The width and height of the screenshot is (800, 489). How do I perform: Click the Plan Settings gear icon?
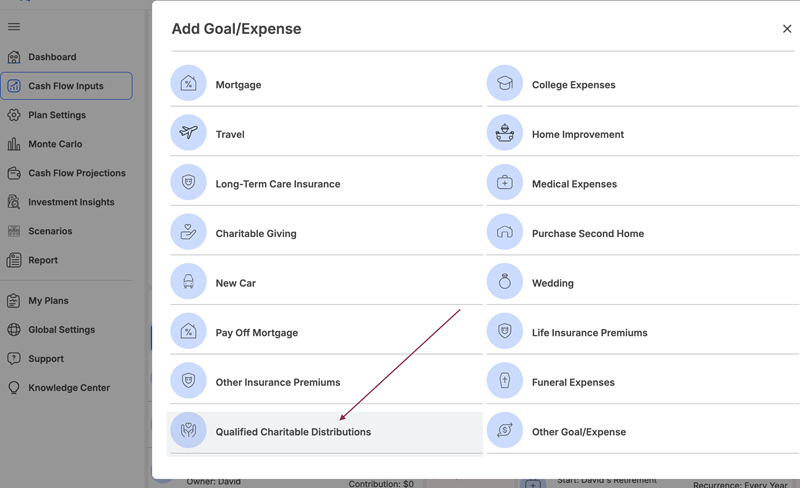[14, 115]
